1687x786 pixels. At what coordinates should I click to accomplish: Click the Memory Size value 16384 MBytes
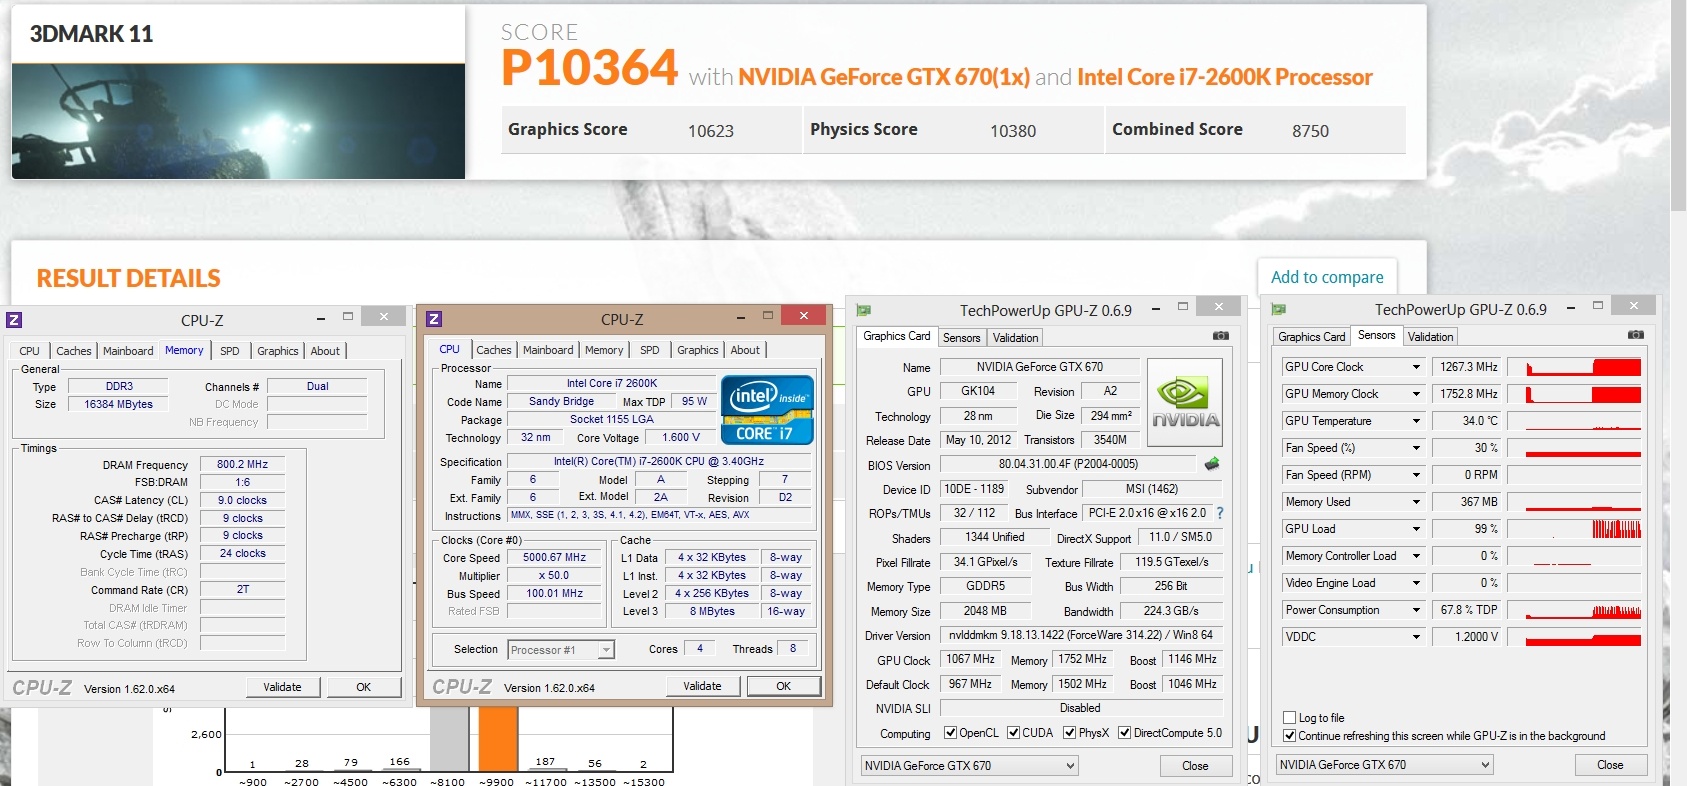[119, 405]
